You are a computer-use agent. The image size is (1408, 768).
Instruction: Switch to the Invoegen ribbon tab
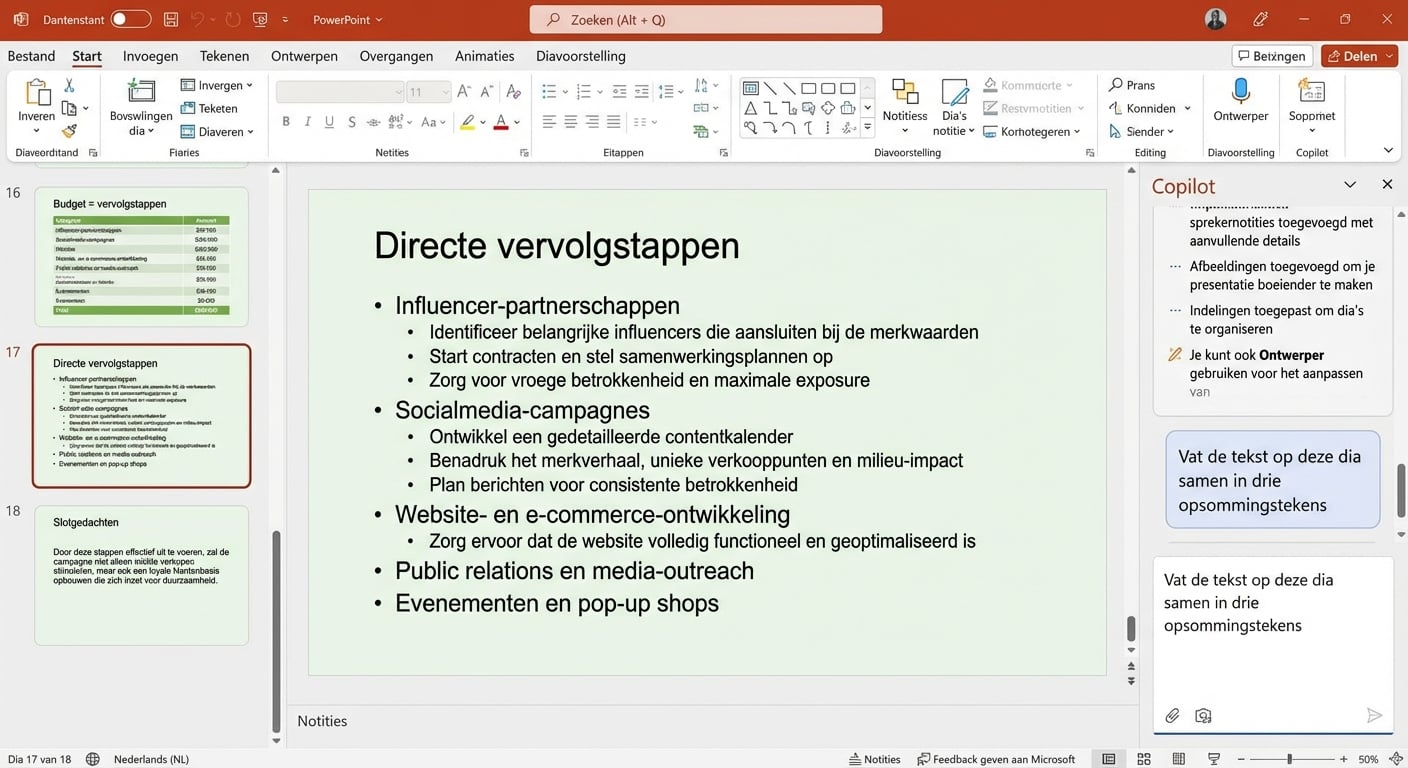[x=149, y=56]
